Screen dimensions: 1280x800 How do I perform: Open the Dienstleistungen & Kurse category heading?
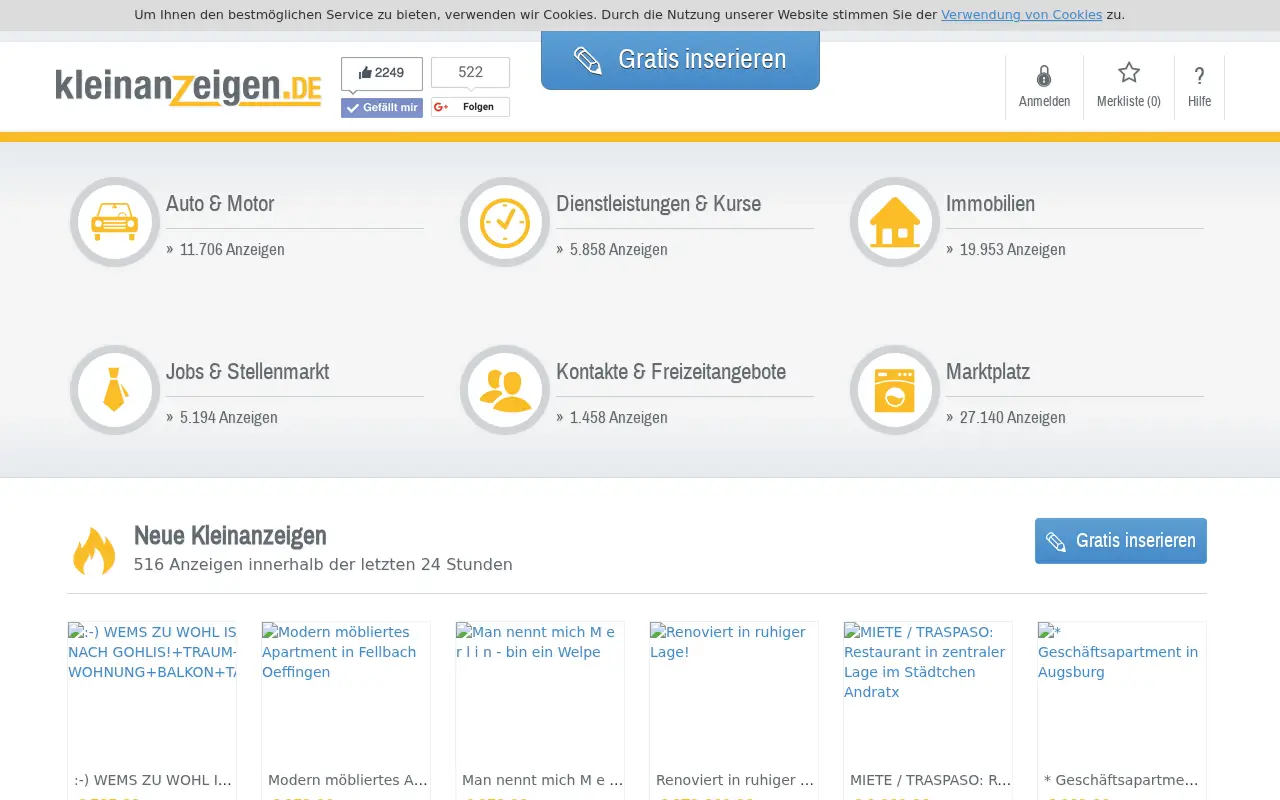tap(658, 203)
